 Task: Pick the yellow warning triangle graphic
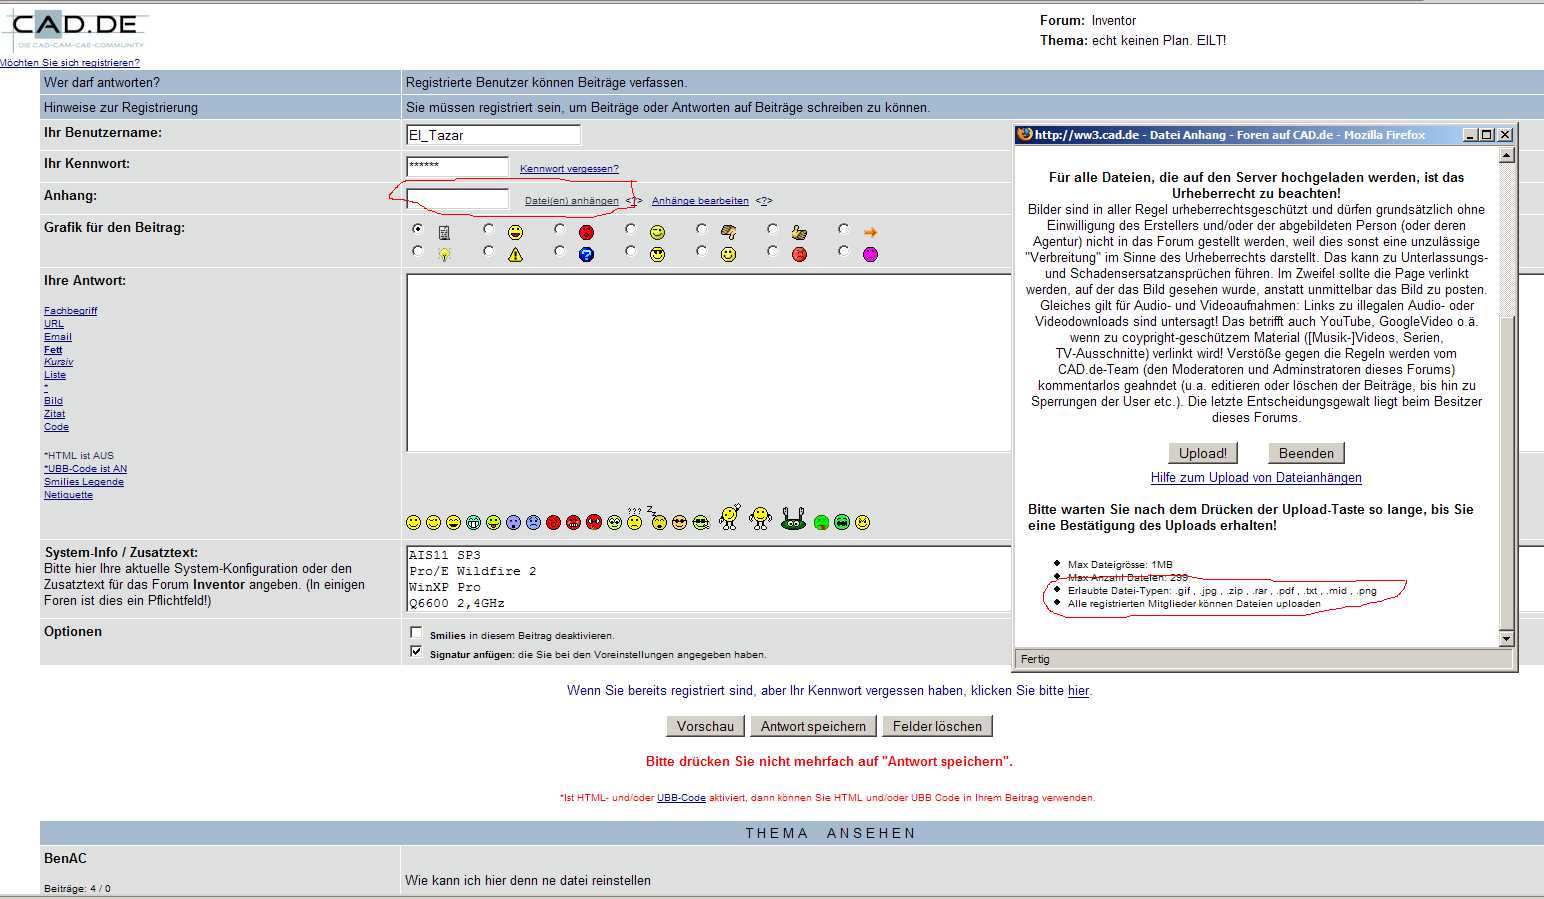click(515, 255)
